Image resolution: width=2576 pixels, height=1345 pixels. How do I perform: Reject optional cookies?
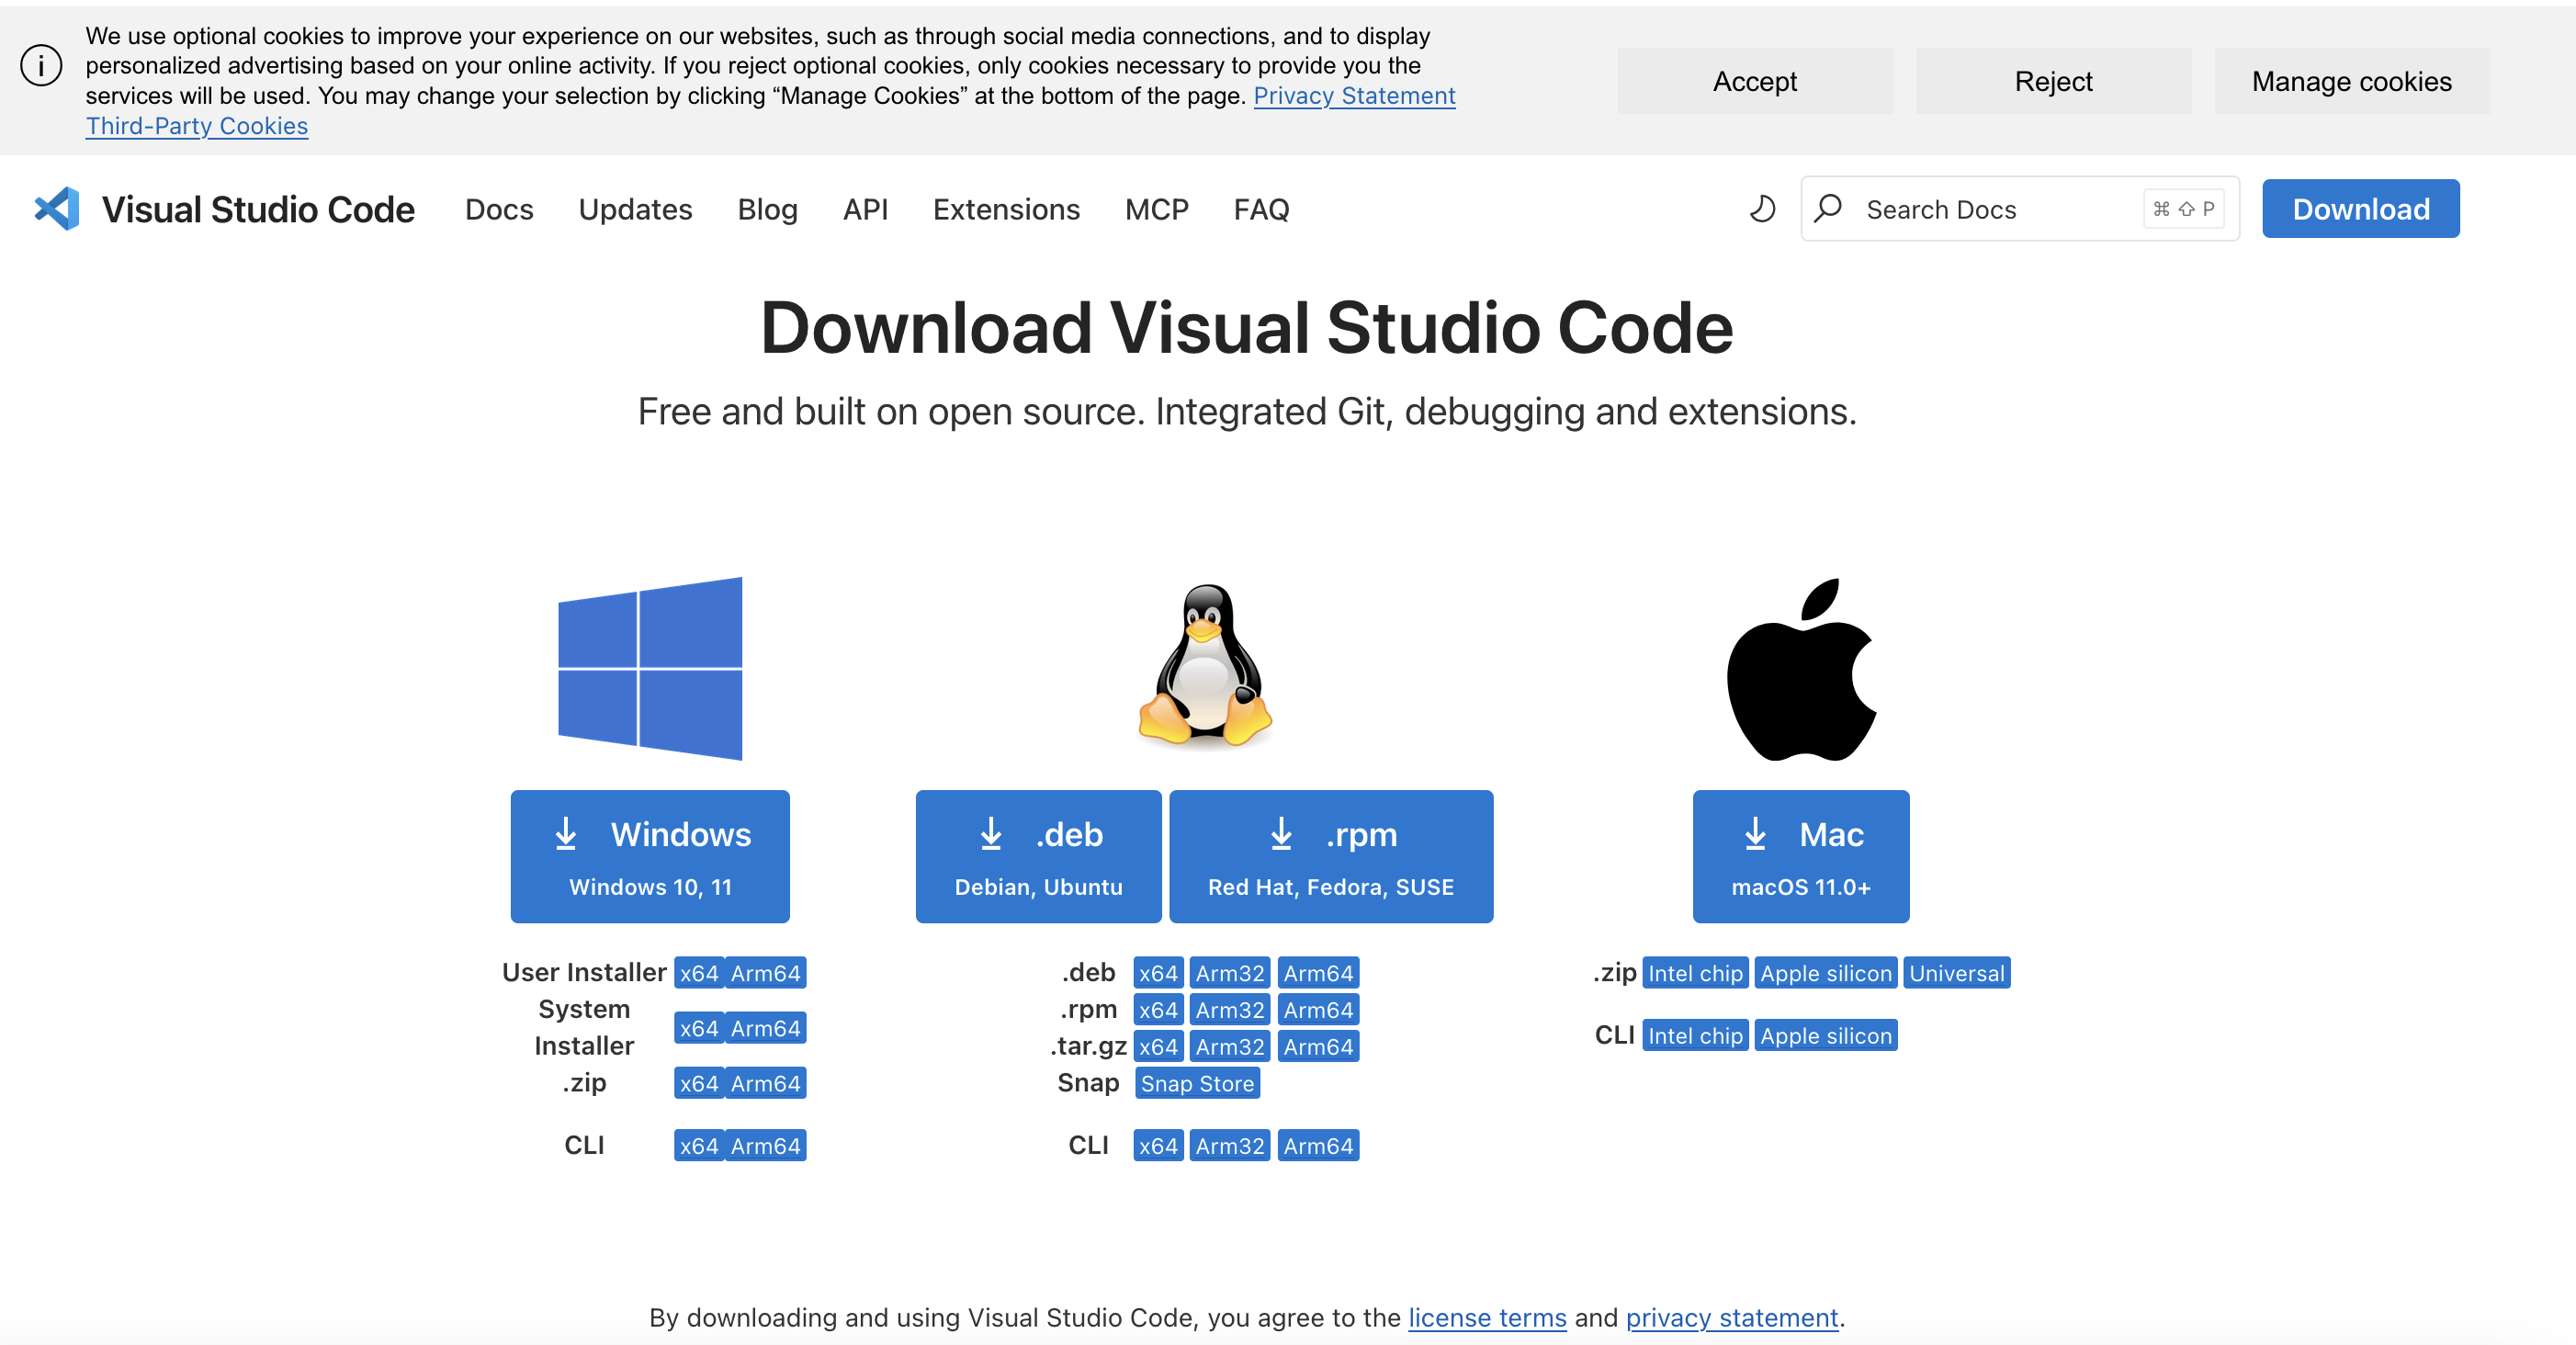(x=2053, y=81)
